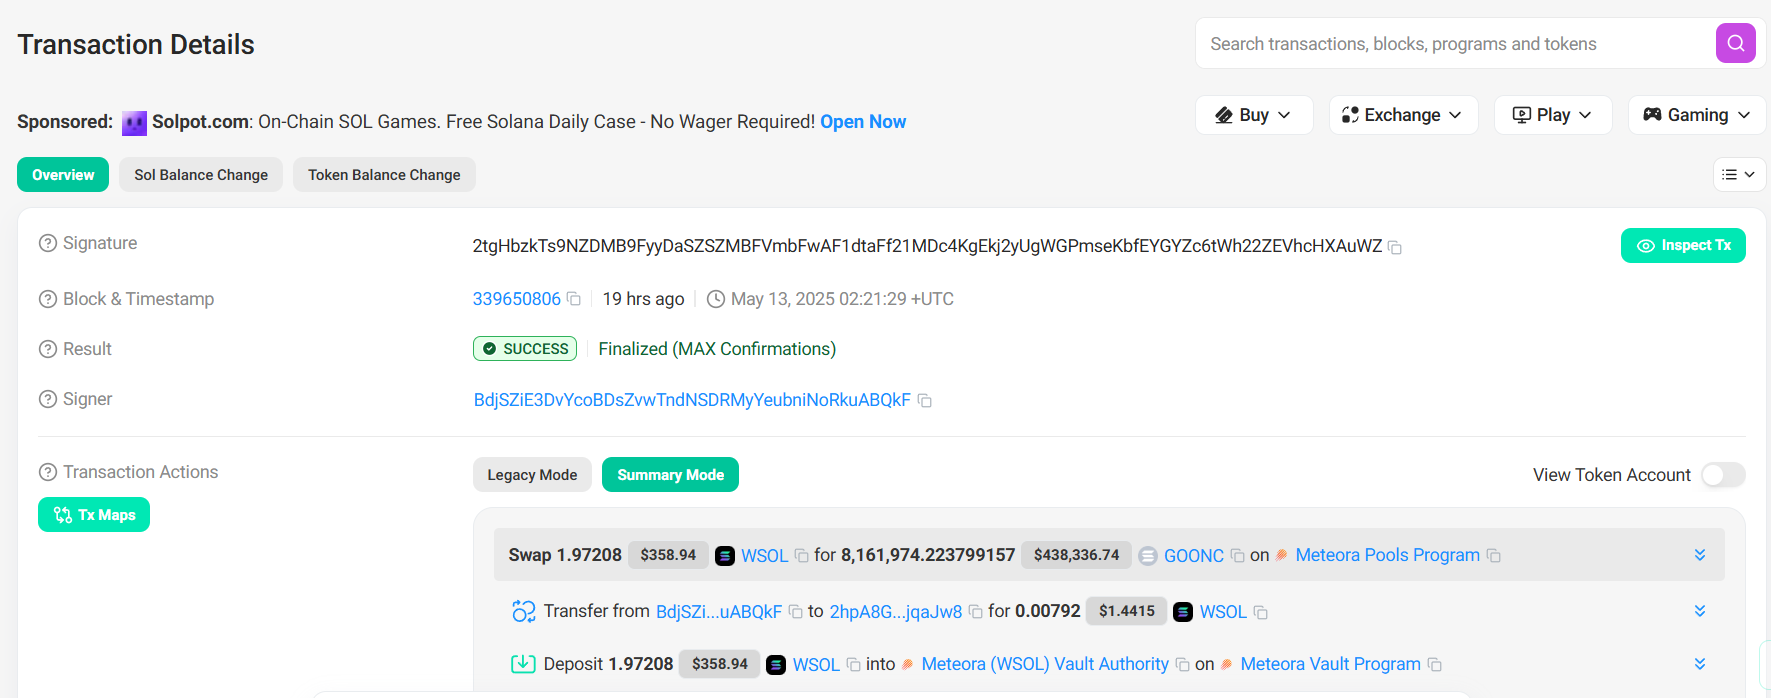Click help icon next to Signer
Screen dimensions: 1771x698
pos(48,399)
